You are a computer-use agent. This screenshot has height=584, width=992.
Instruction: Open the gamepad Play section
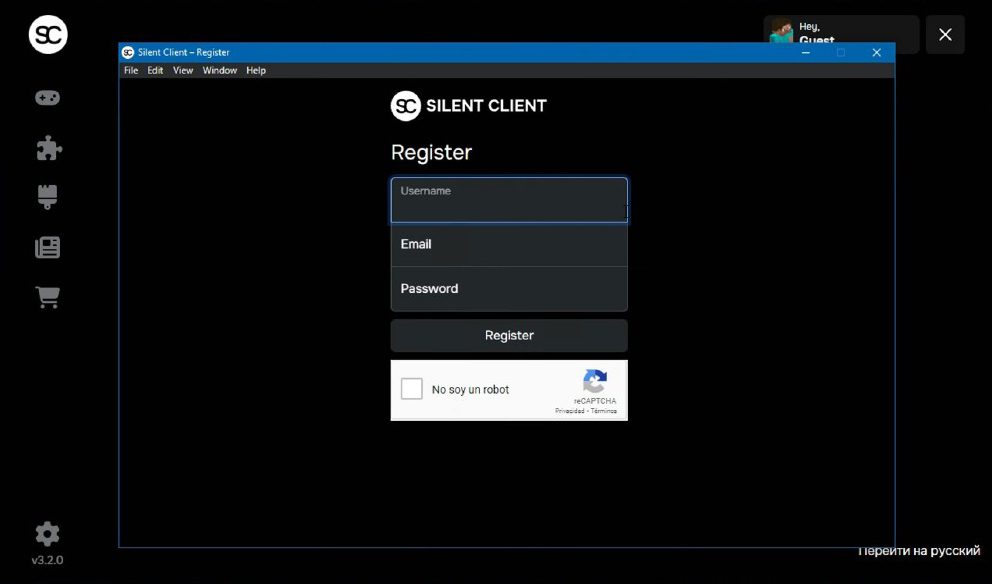tap(47, 97)
